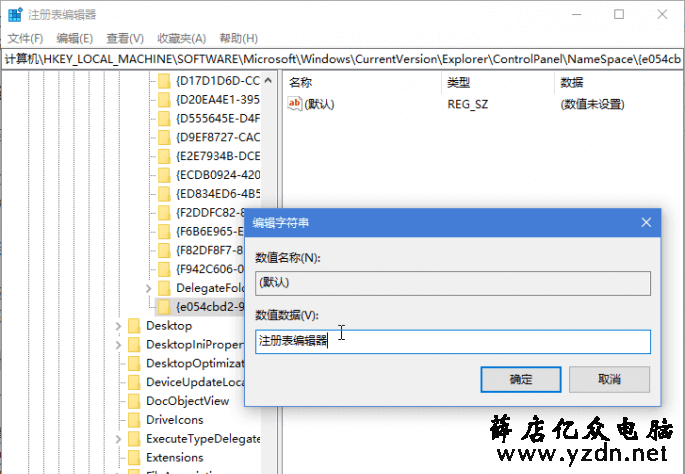The height and width of the screenshot is (474, 685).
Task: Click the Registry Editor title bar icon
Action: (x=15, y=14)
